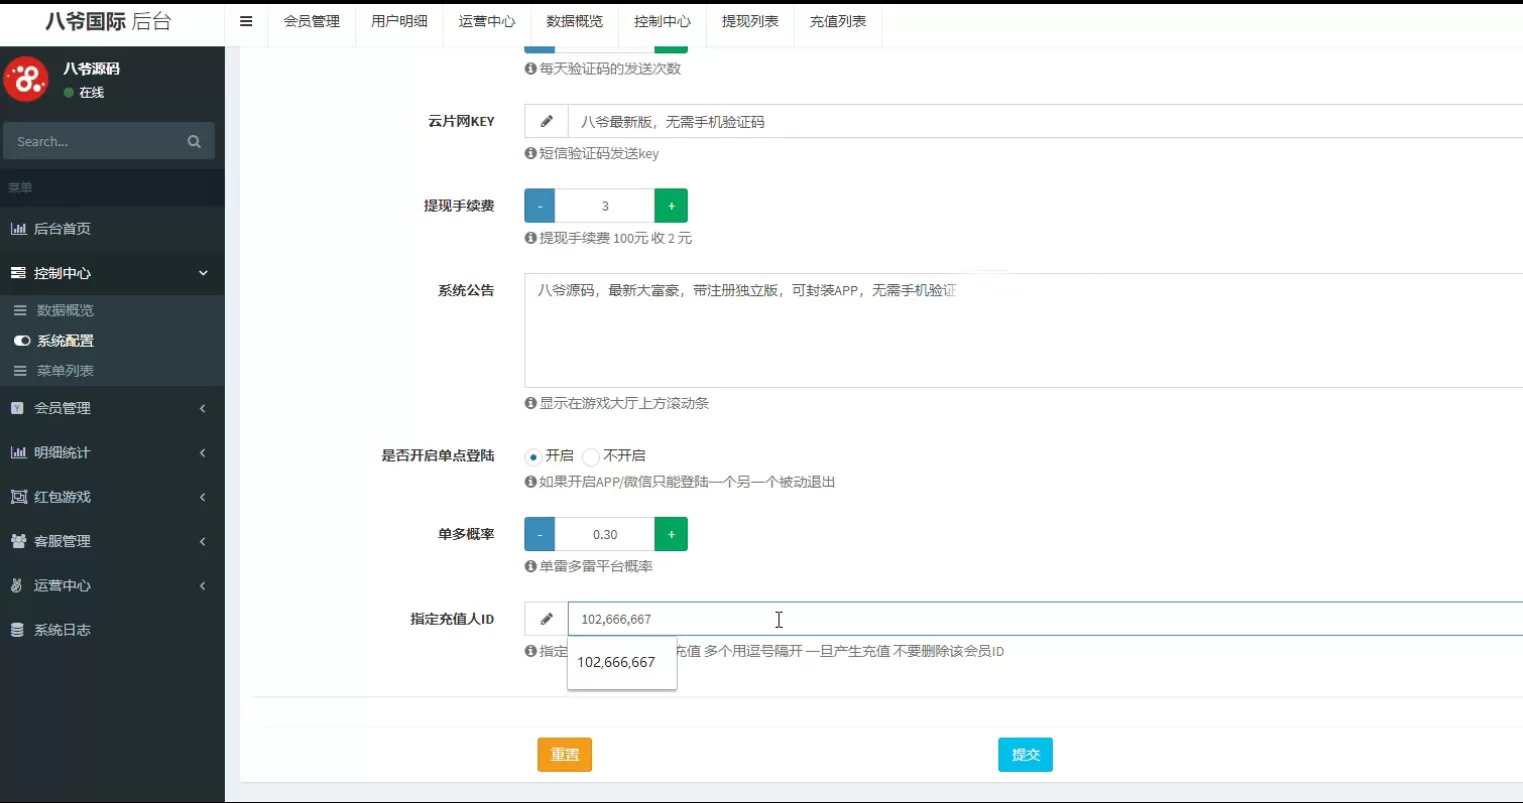The width and height of the screenshot is (1523, 803).
Task: Select the 开启 radio button
Action: point(532,455)
